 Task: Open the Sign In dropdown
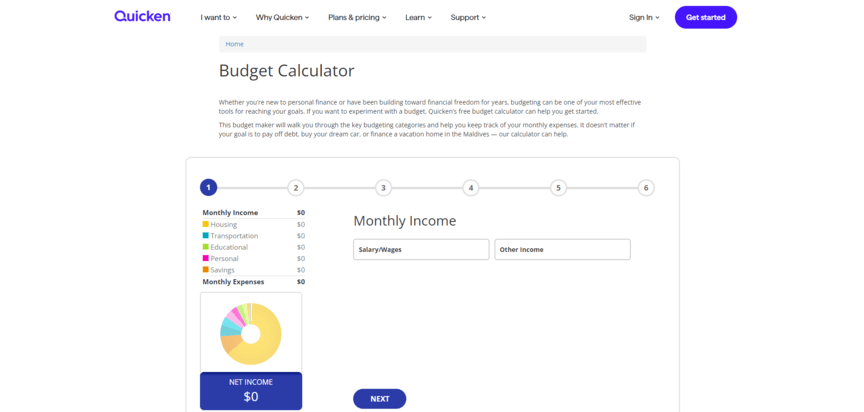tap(644, 18)
